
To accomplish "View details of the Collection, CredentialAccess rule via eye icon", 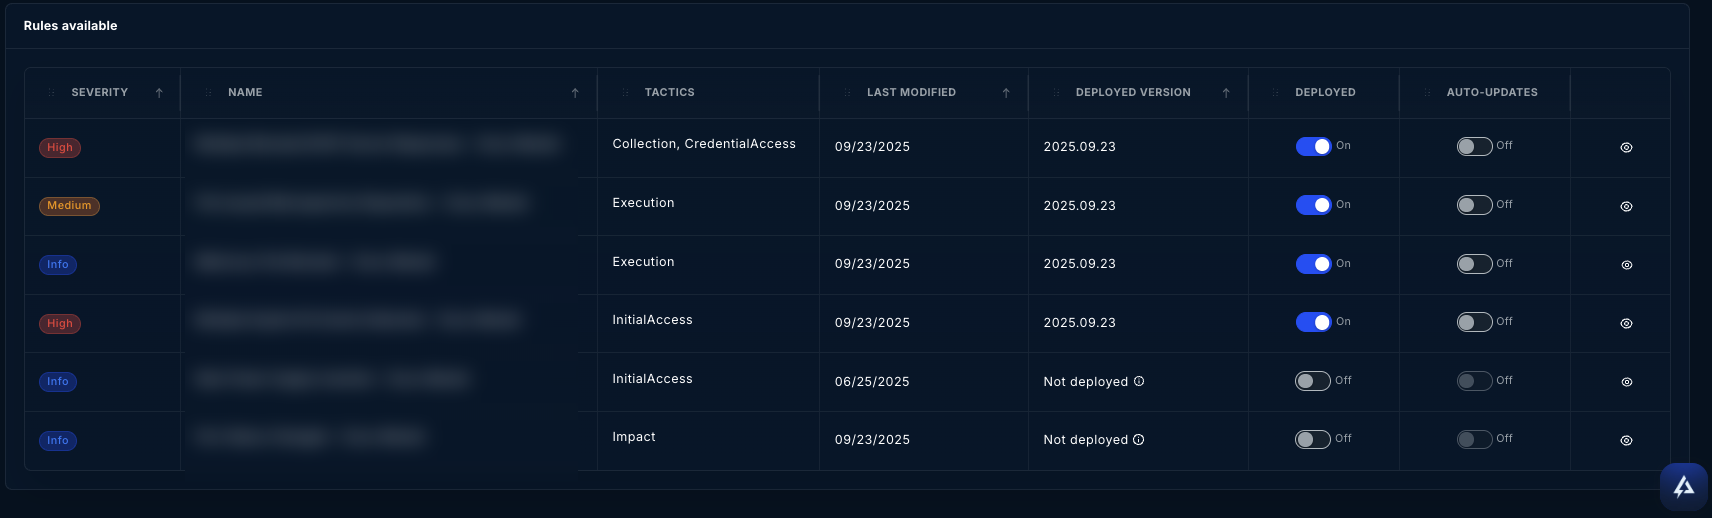I will pyautogui.click(x=1626, y=148).
